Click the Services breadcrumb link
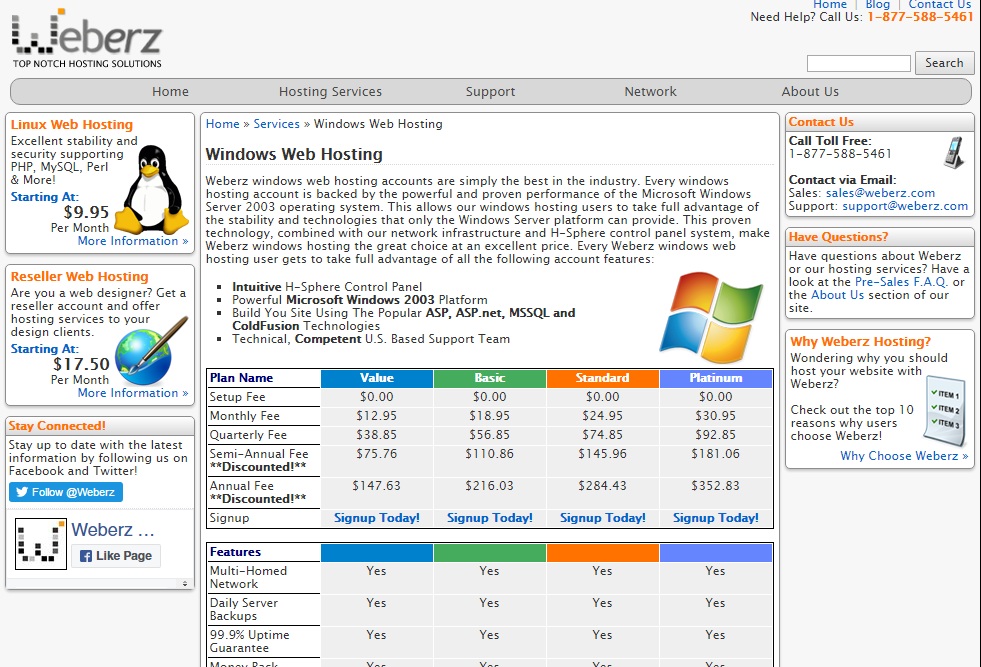This screenshot has height=667, width=981. 277,124
